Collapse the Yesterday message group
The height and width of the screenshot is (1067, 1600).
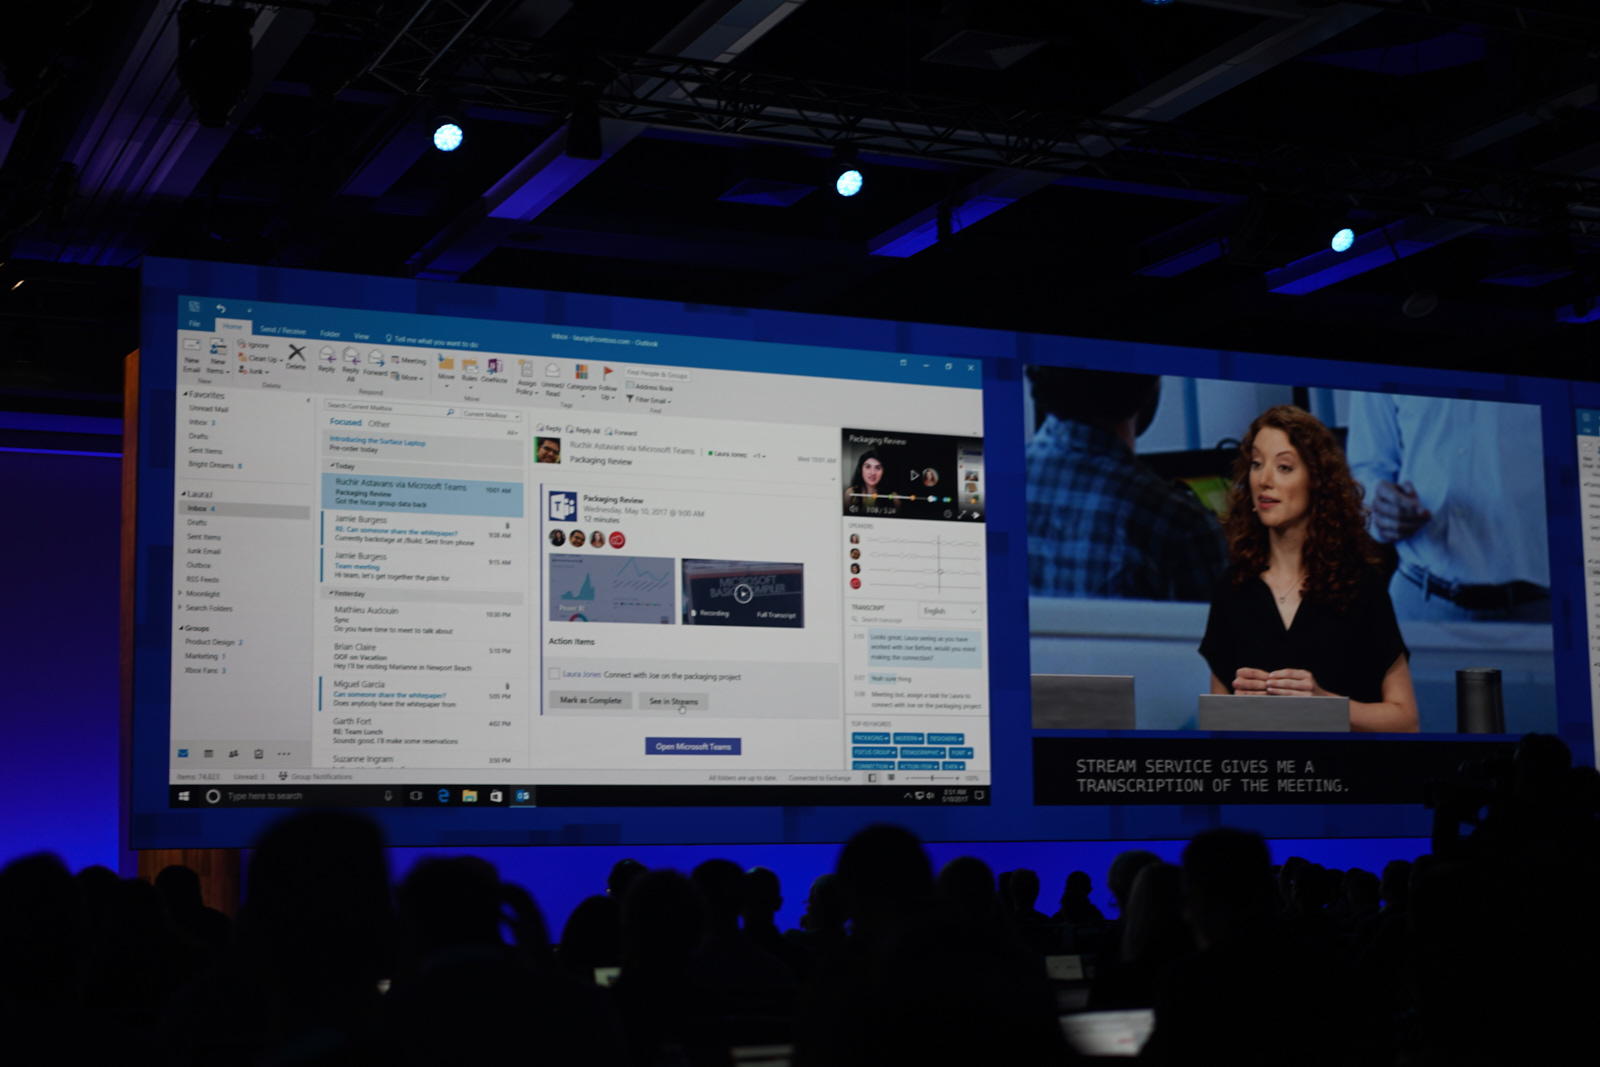pos(331,593)
